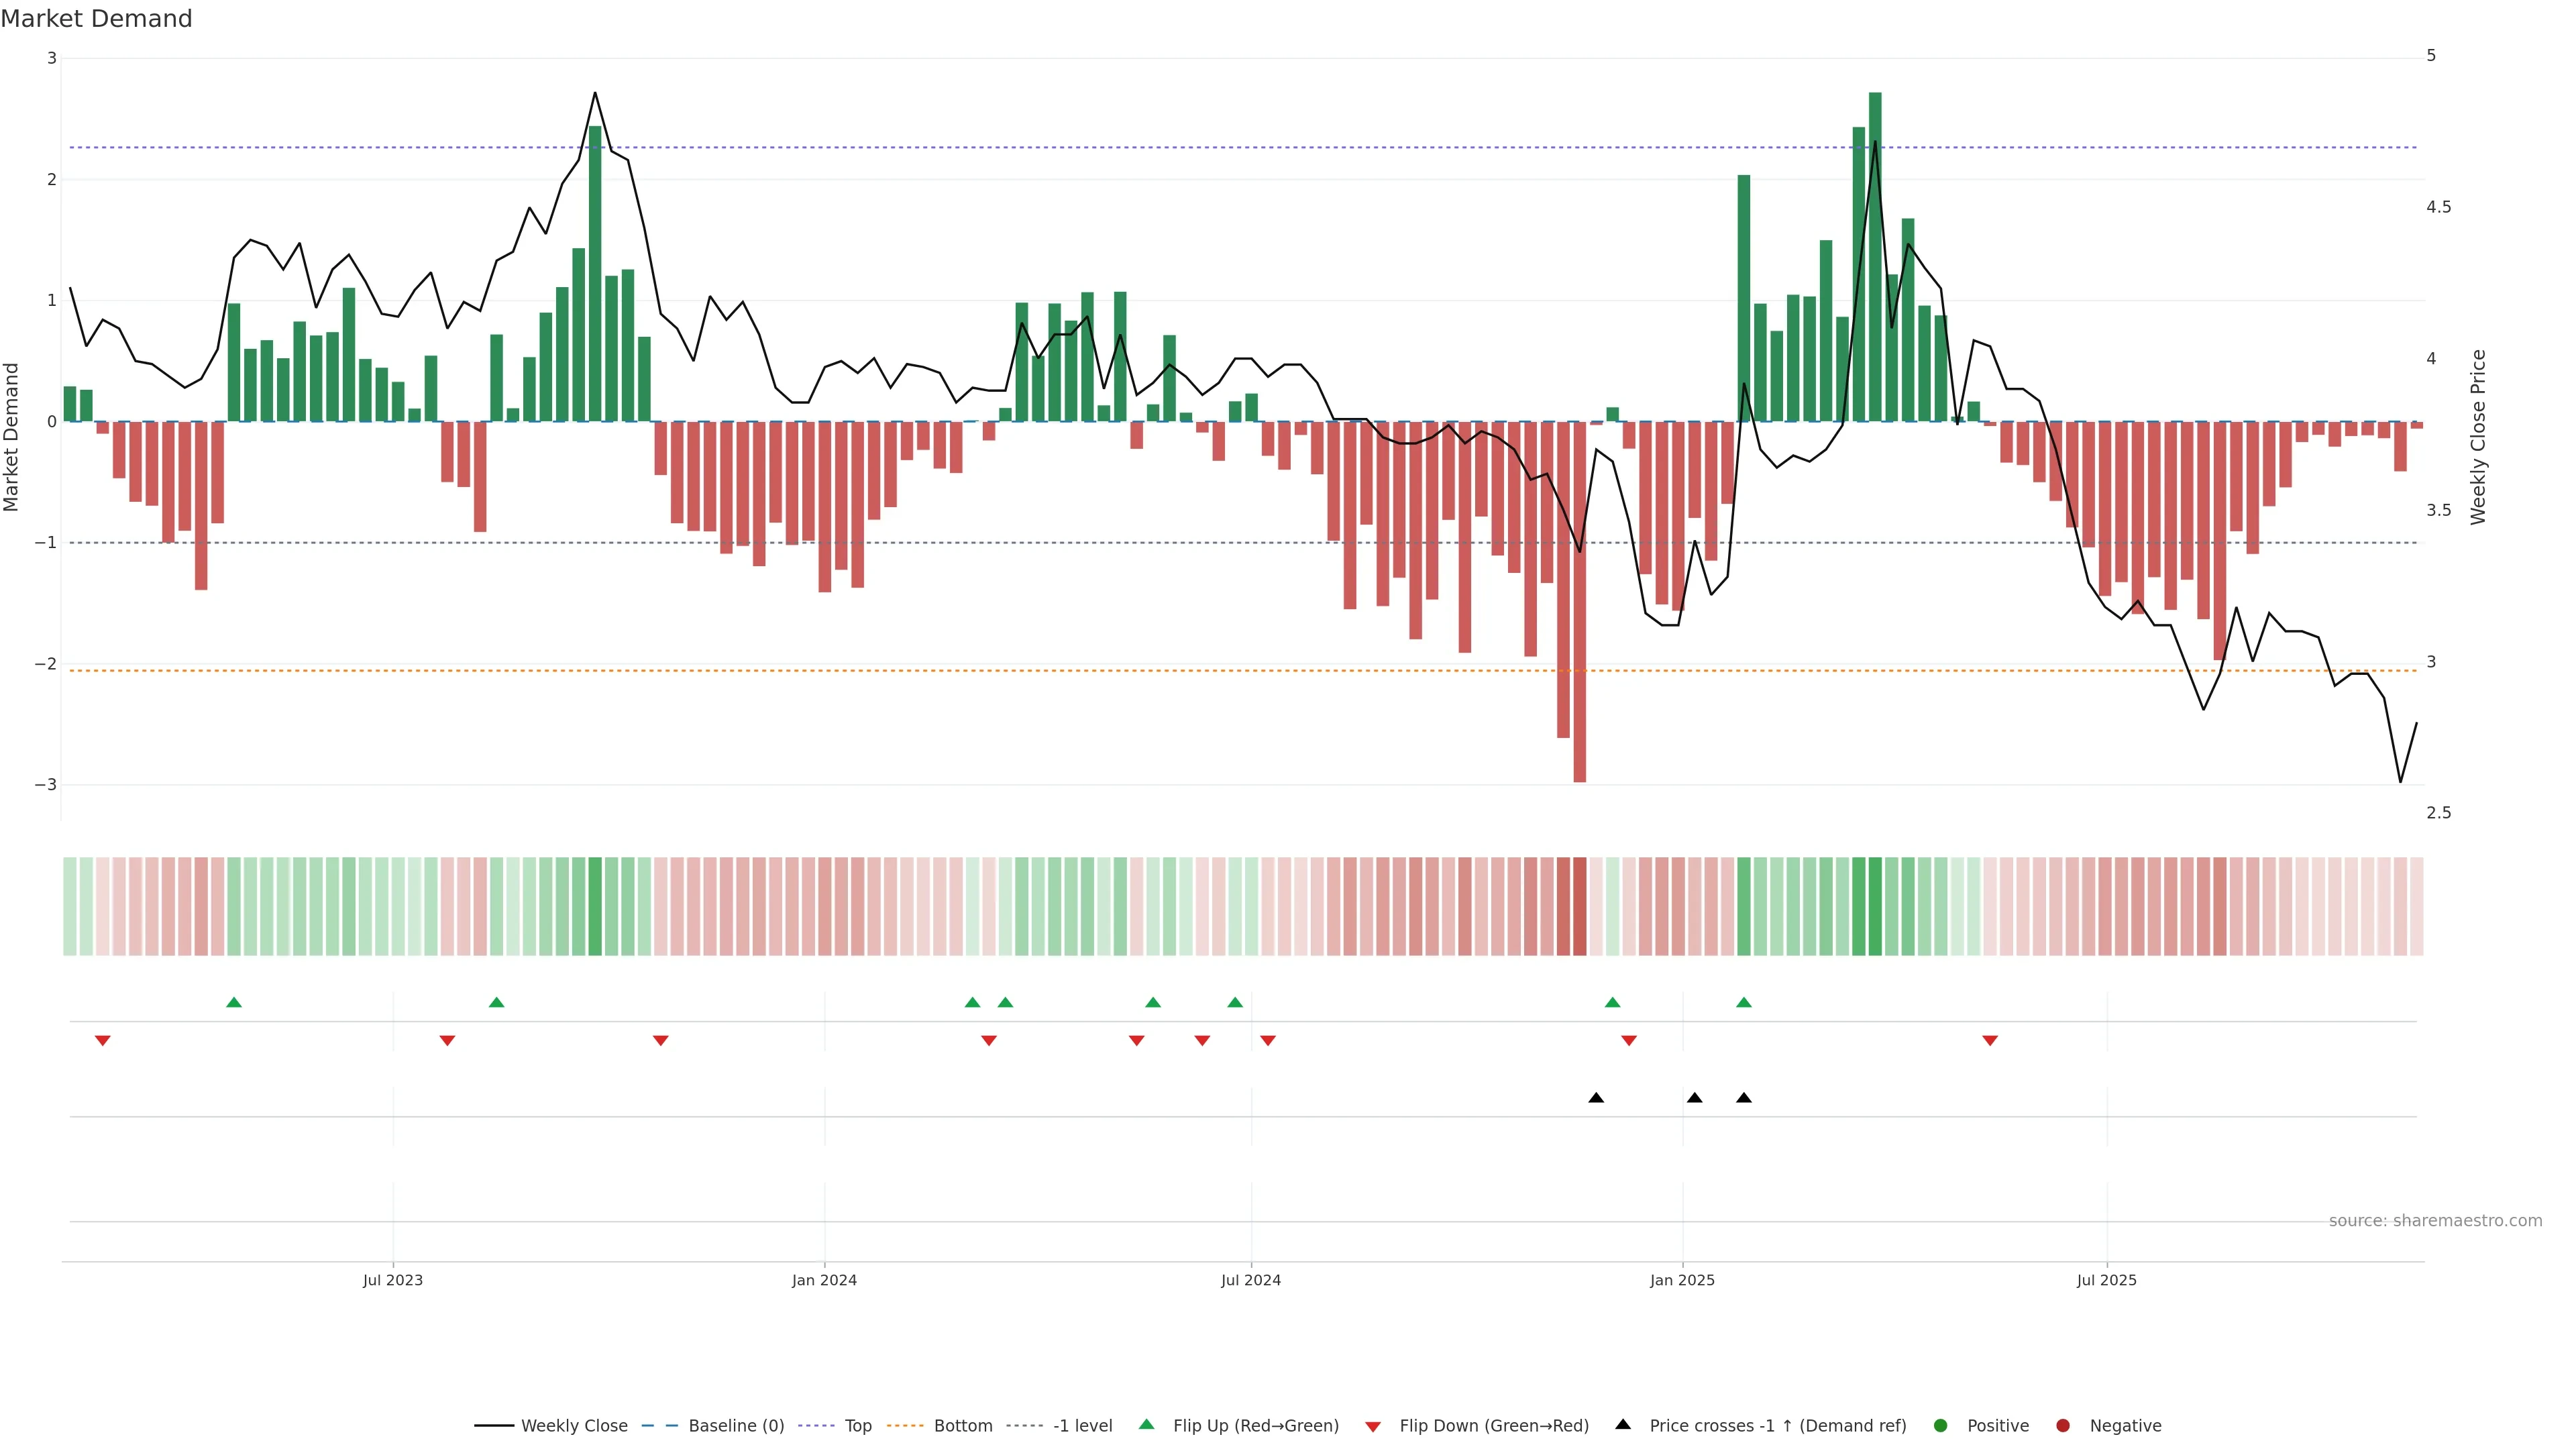Viewport: 2576px width, 1449px height.
Task: Click the red Negative legend dot
Action: 2063,1426
